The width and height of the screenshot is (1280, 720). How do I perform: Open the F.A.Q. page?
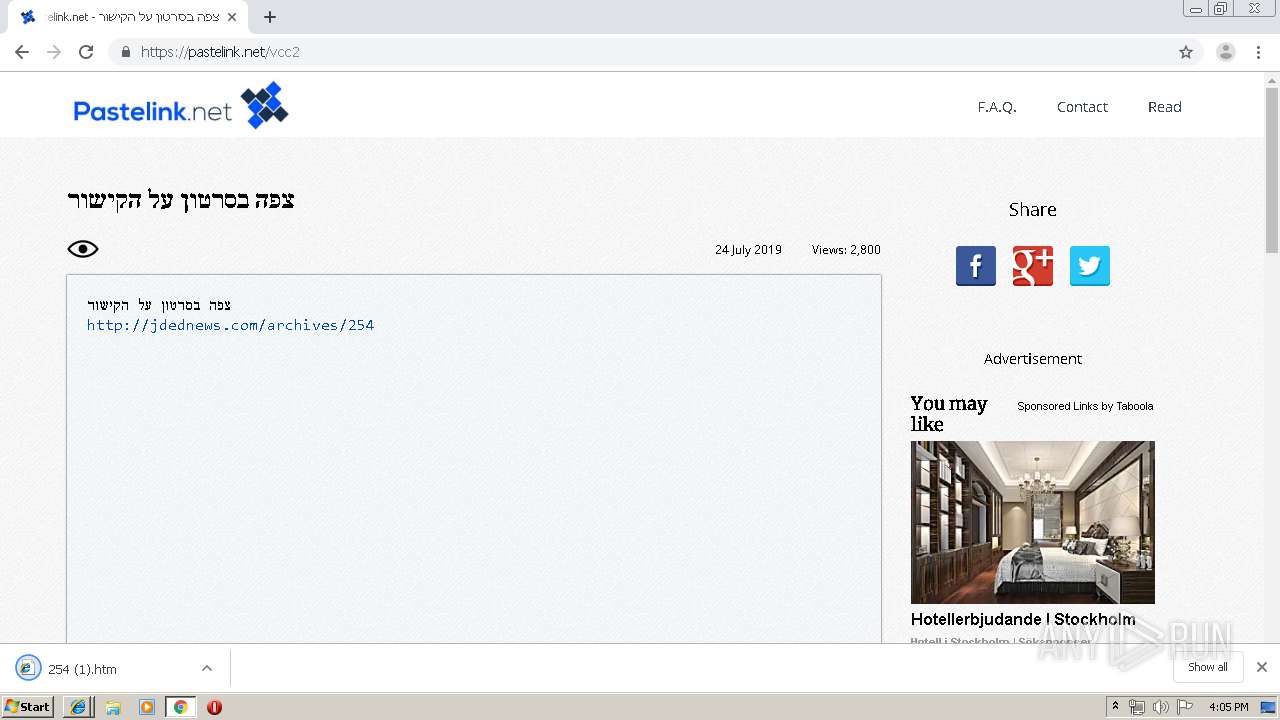point(997,107)
